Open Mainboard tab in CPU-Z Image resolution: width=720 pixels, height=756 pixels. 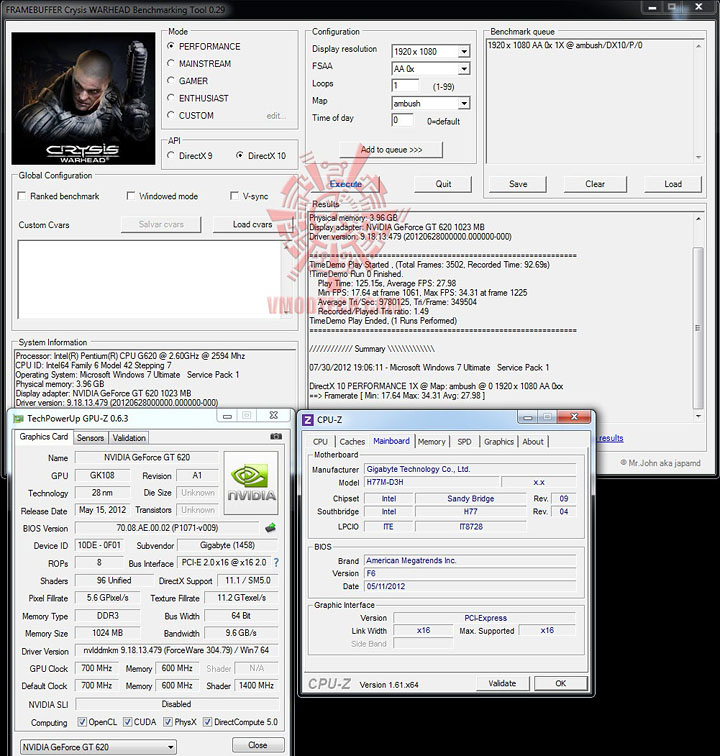click(391, 441)
